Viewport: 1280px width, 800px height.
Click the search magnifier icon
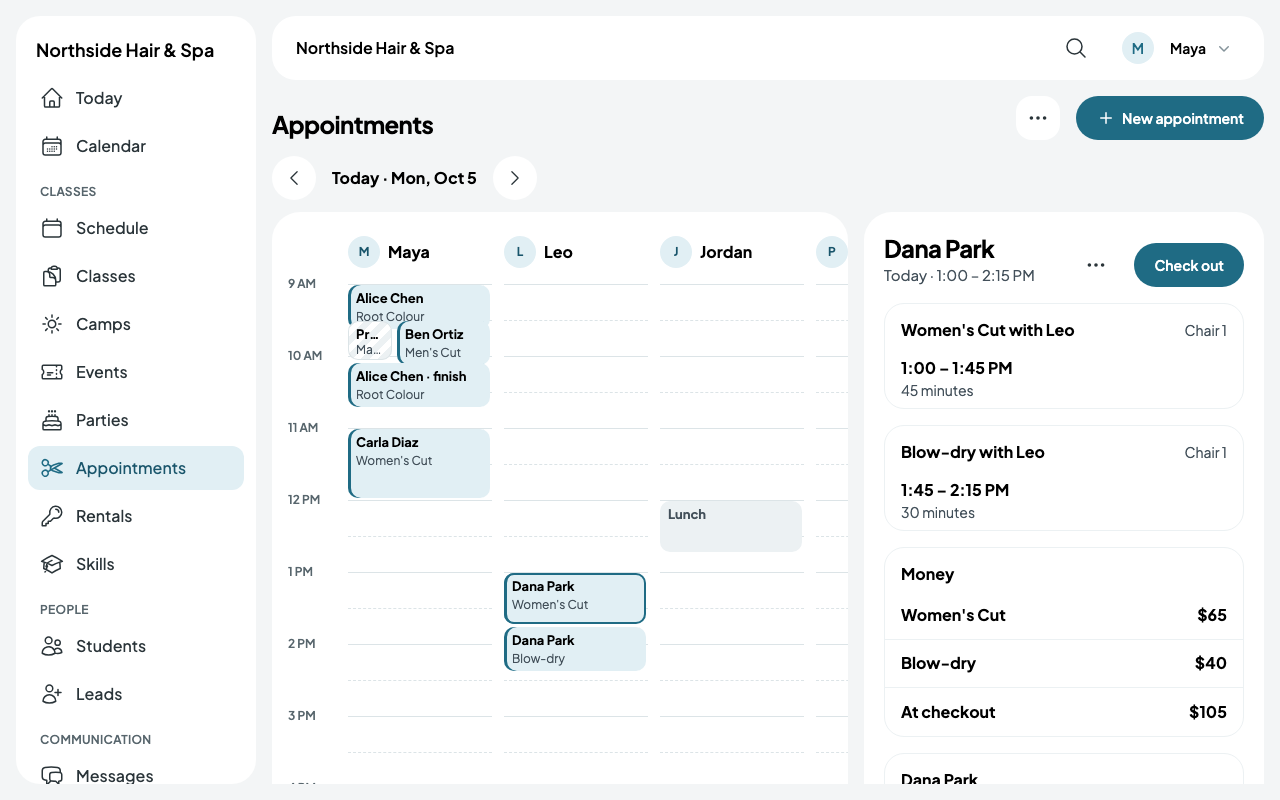(1076, 48)
